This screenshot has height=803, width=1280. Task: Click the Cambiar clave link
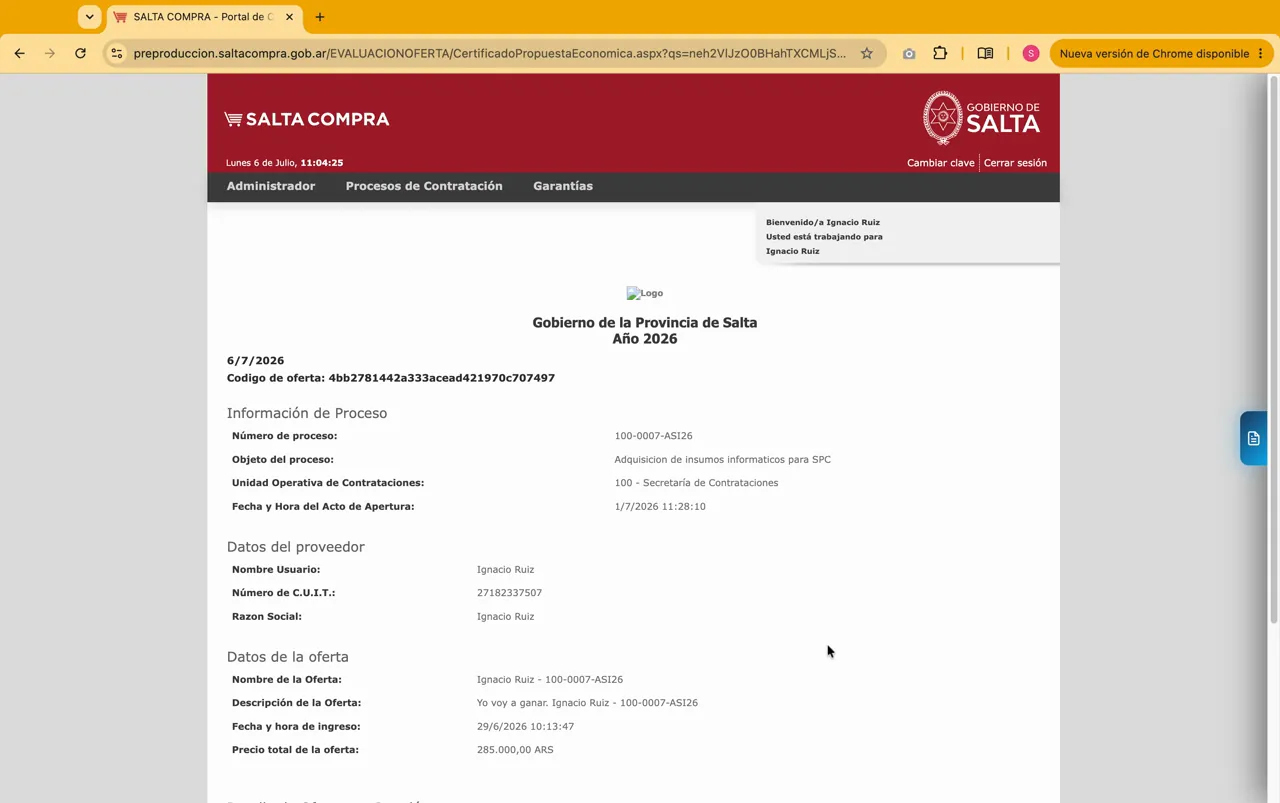pos(940,163)
